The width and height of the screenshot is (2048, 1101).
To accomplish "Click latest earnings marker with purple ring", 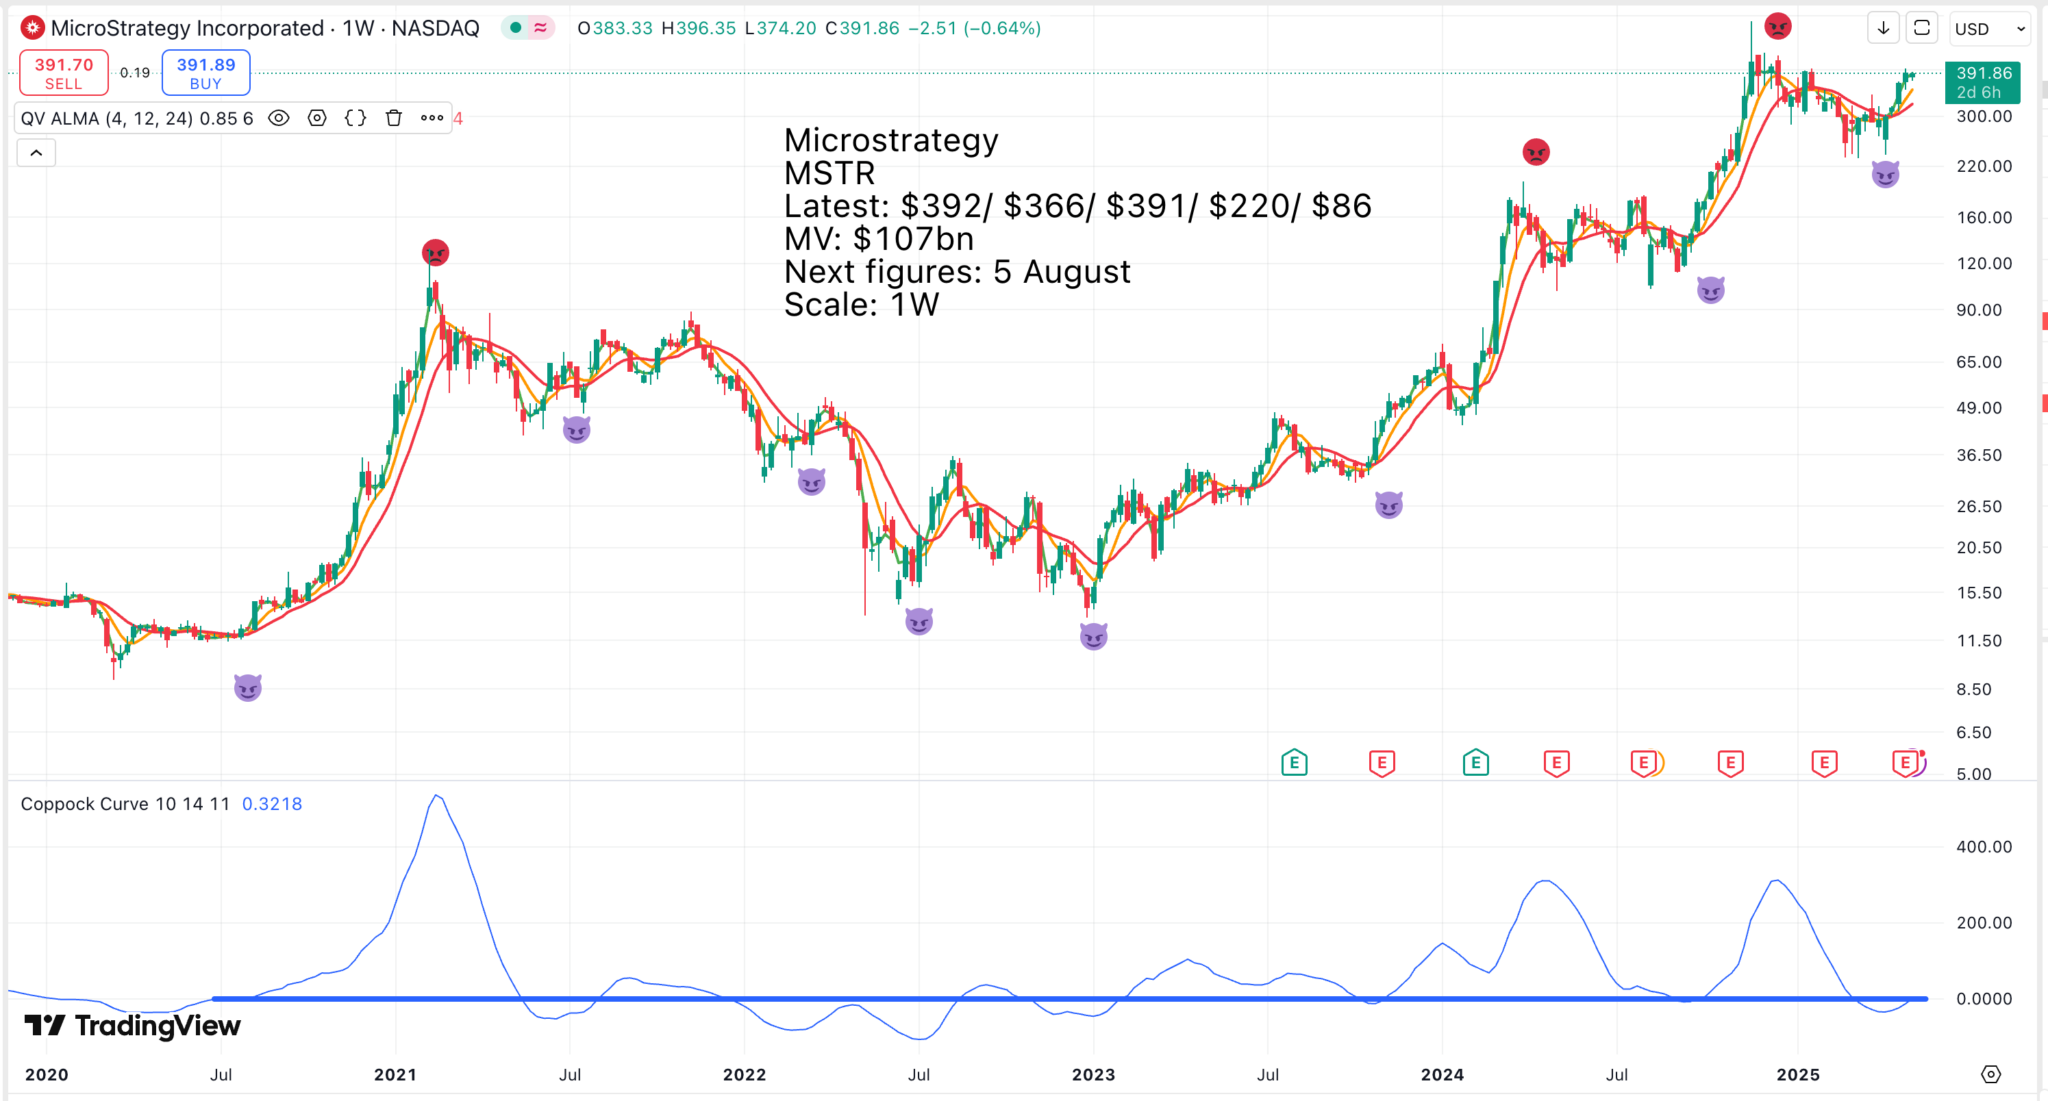I will [x=1908, y=763].
